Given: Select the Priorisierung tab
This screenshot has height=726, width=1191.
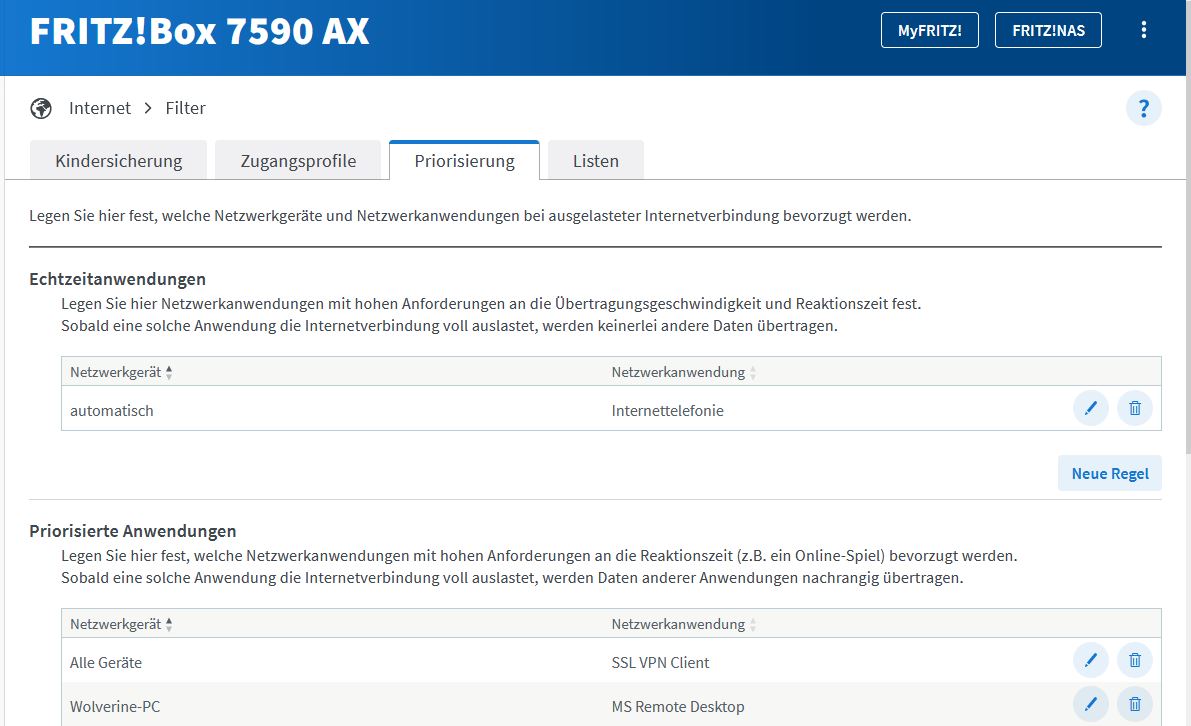Looking at the screenshot, I should point(464,160).
